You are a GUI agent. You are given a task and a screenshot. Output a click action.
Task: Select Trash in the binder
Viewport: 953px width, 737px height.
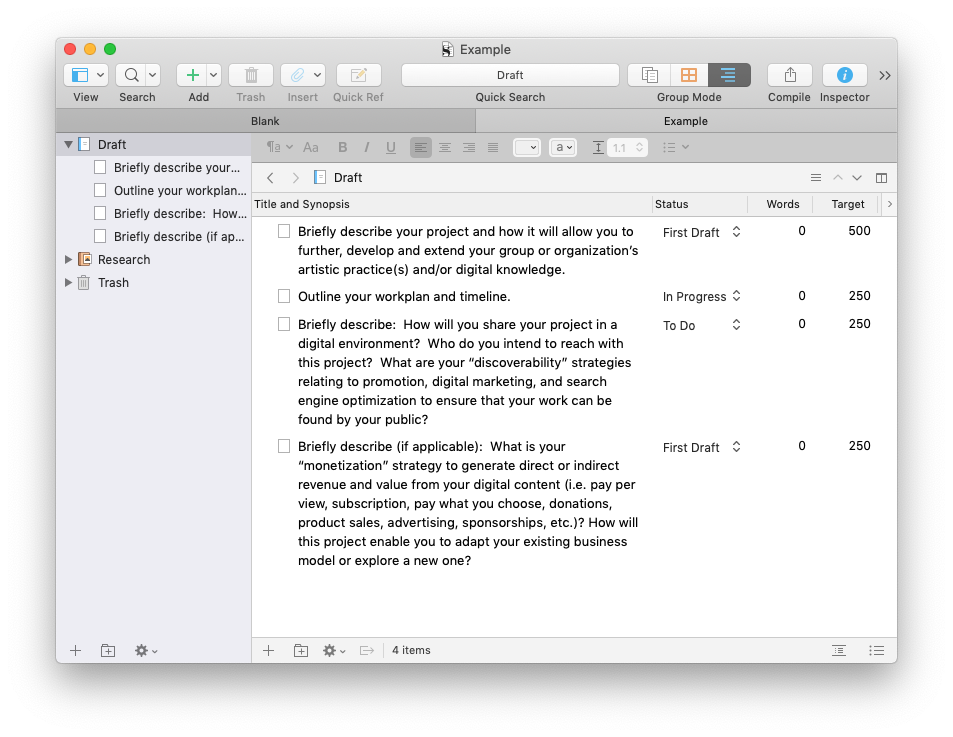coord(113,283)
